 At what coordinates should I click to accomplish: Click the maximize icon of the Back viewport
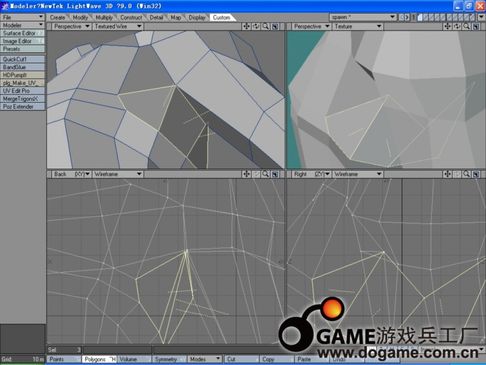275,174
